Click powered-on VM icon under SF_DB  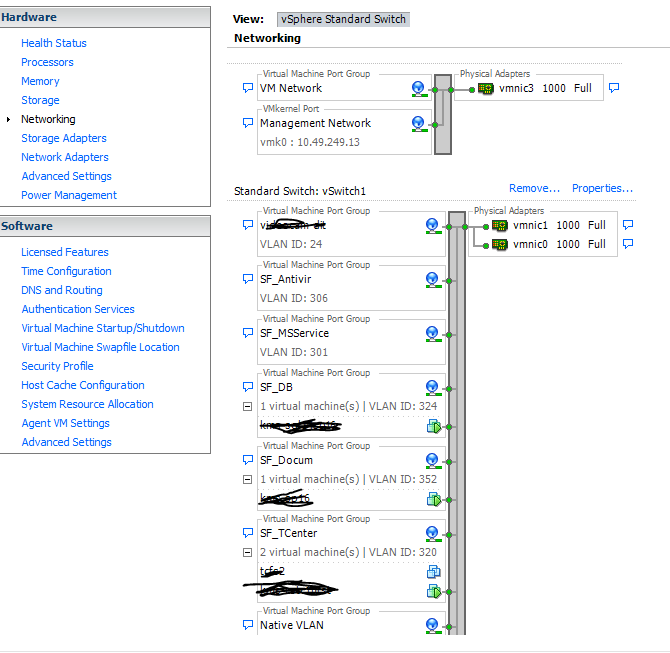tap(434, 427)
